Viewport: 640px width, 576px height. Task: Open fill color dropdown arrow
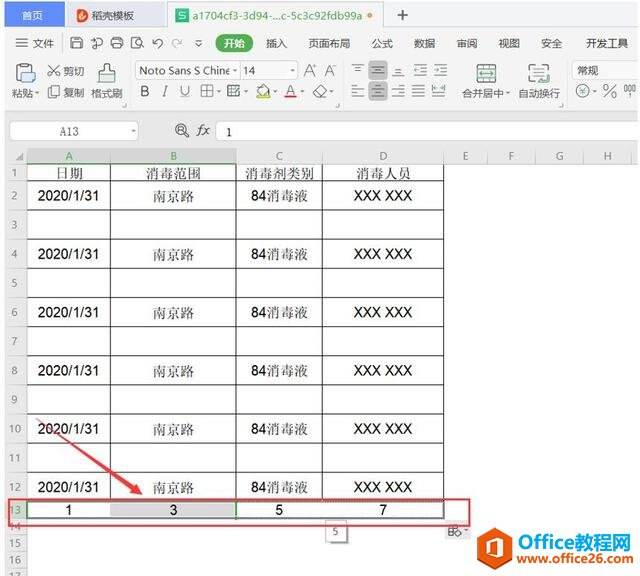275,91
